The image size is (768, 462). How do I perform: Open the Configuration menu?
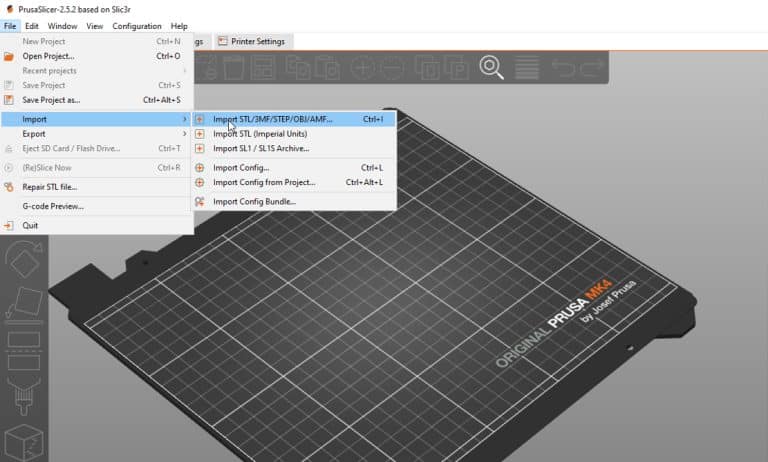pos(137,26)
